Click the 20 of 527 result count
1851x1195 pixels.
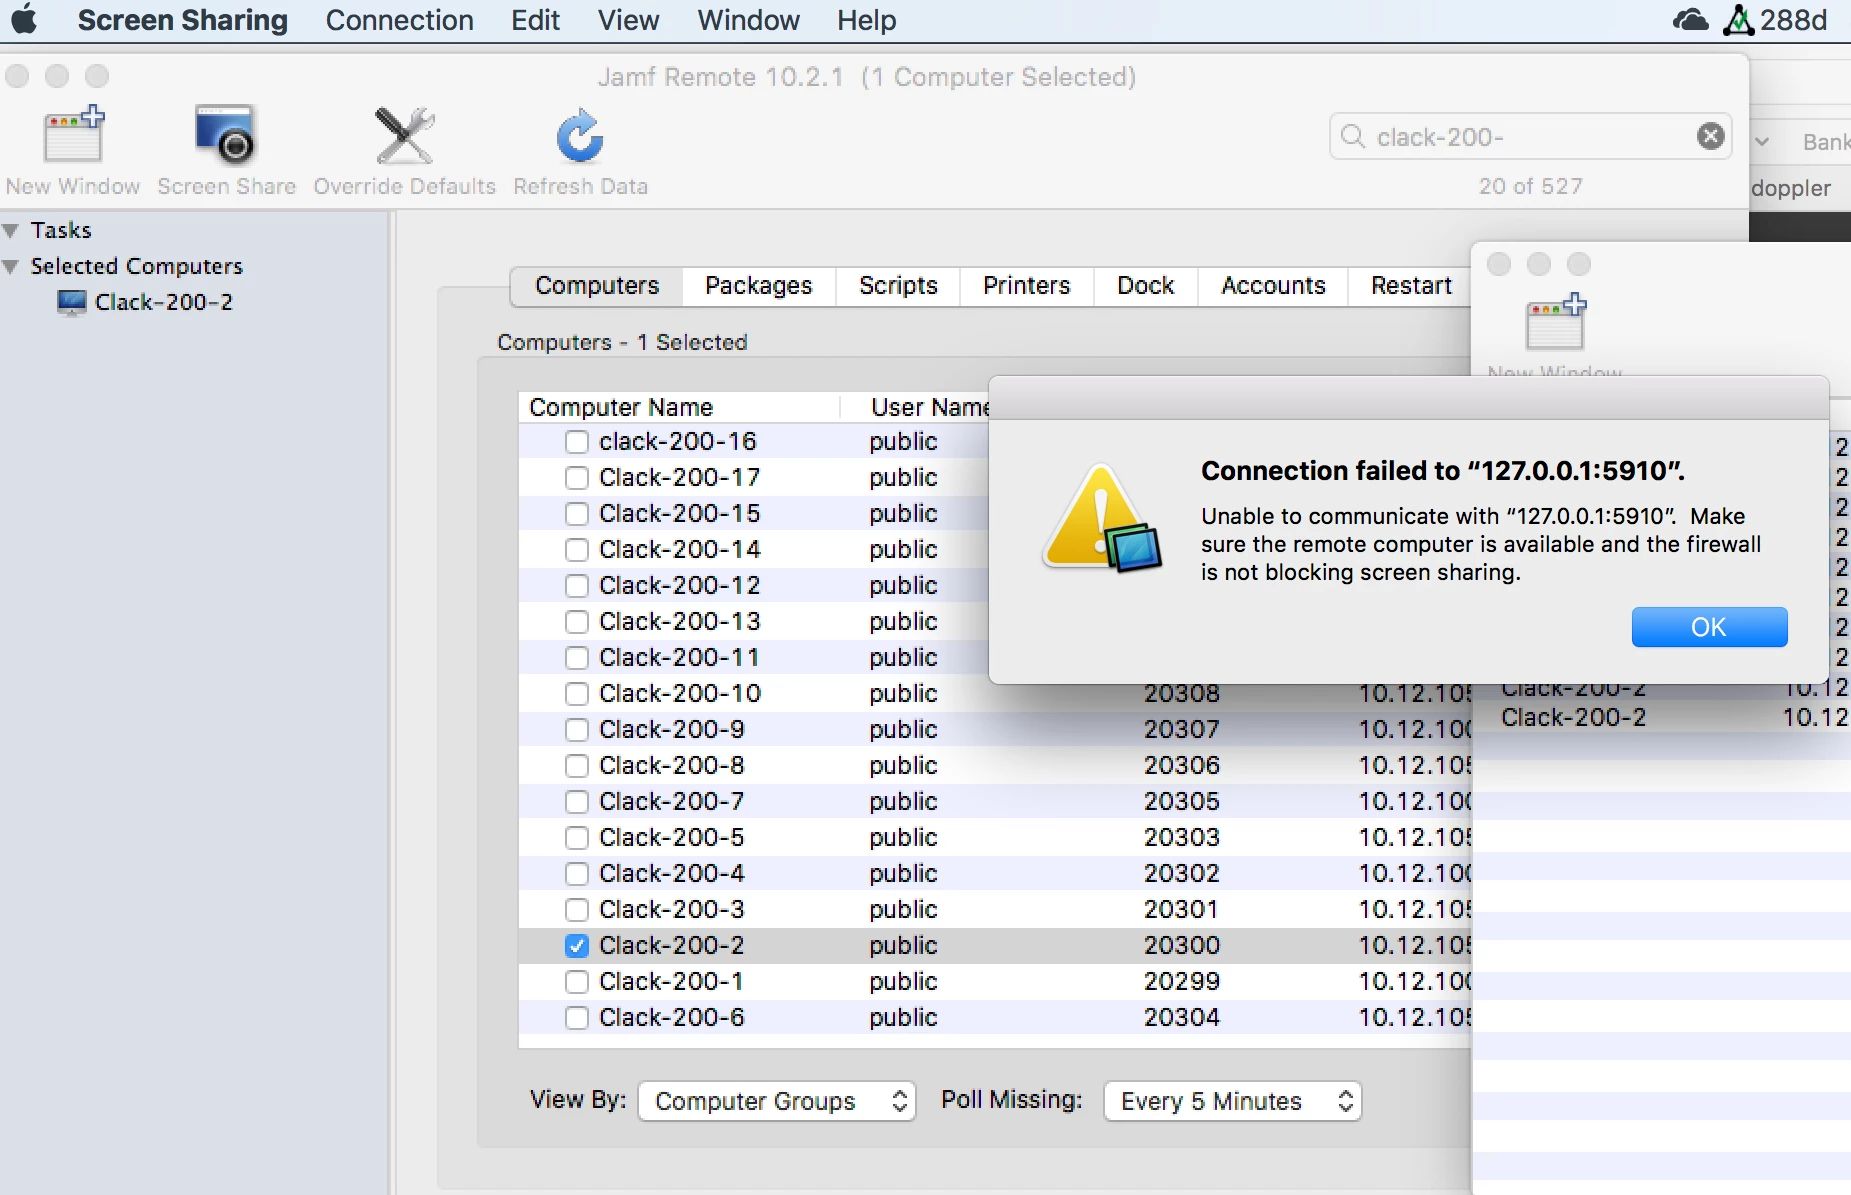coord(1530,186)
